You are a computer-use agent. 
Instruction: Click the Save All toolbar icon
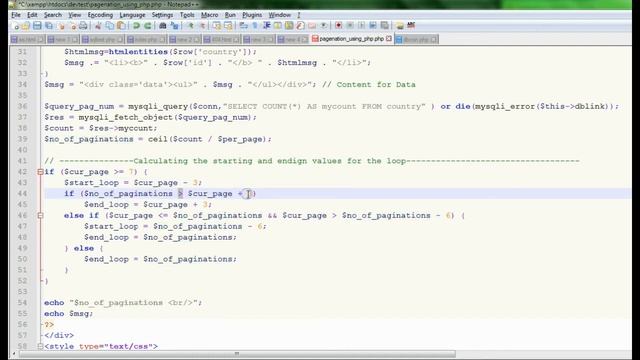coord(49,26)
